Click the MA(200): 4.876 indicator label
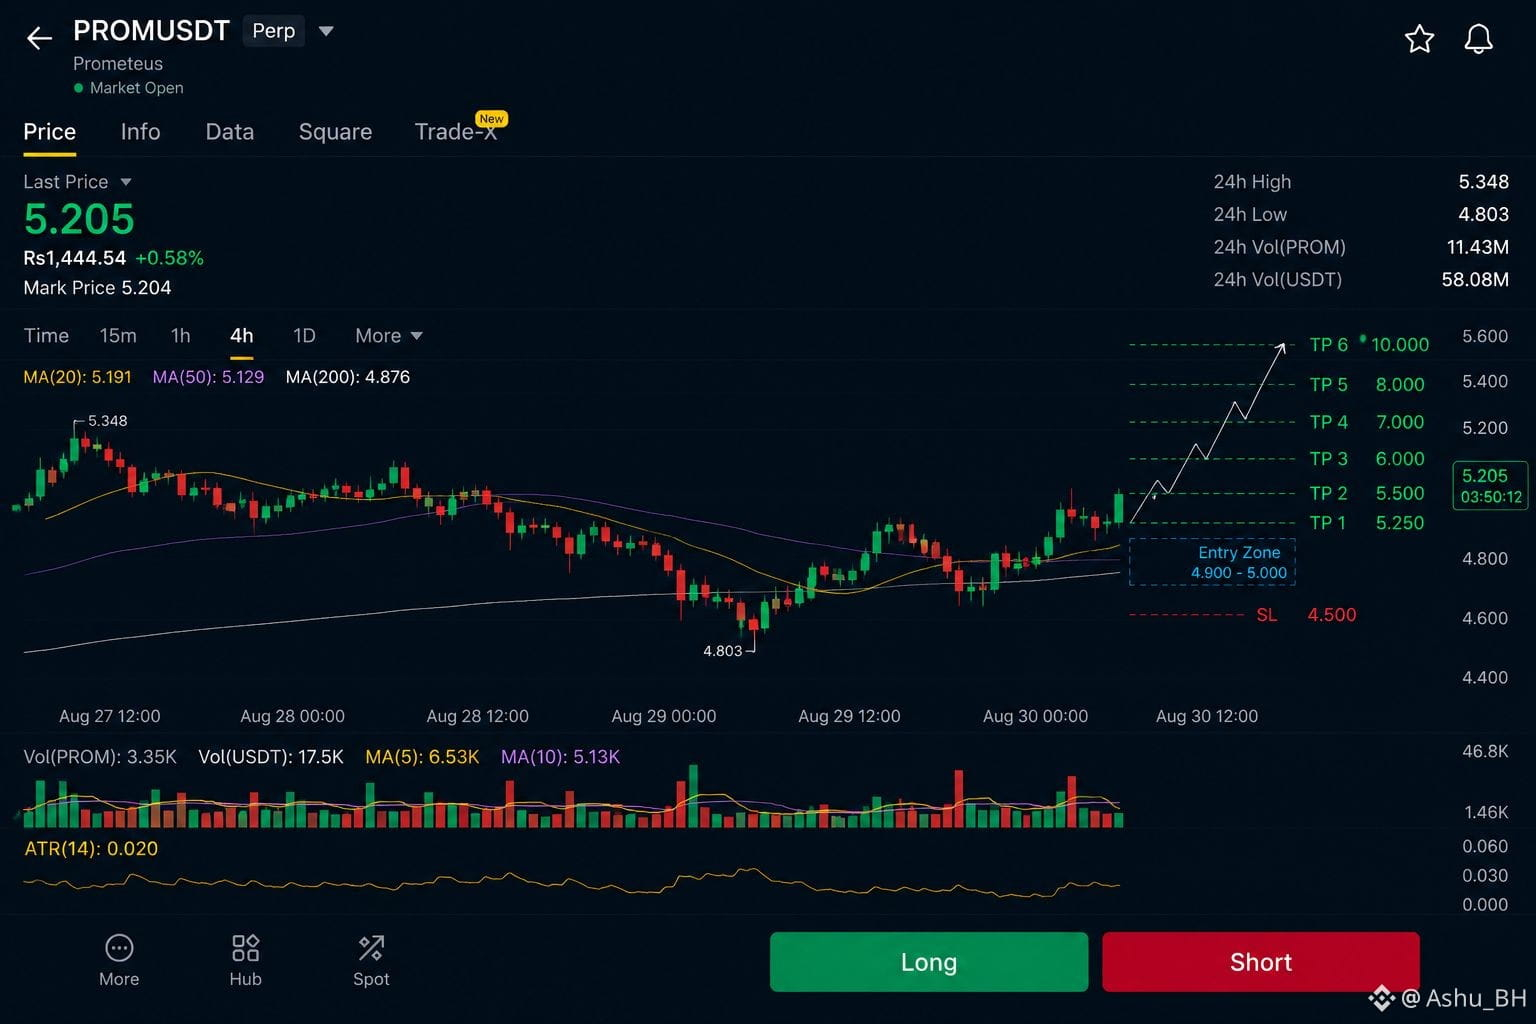Screen dimensions: 1536x1024 [x=348, y=377]
